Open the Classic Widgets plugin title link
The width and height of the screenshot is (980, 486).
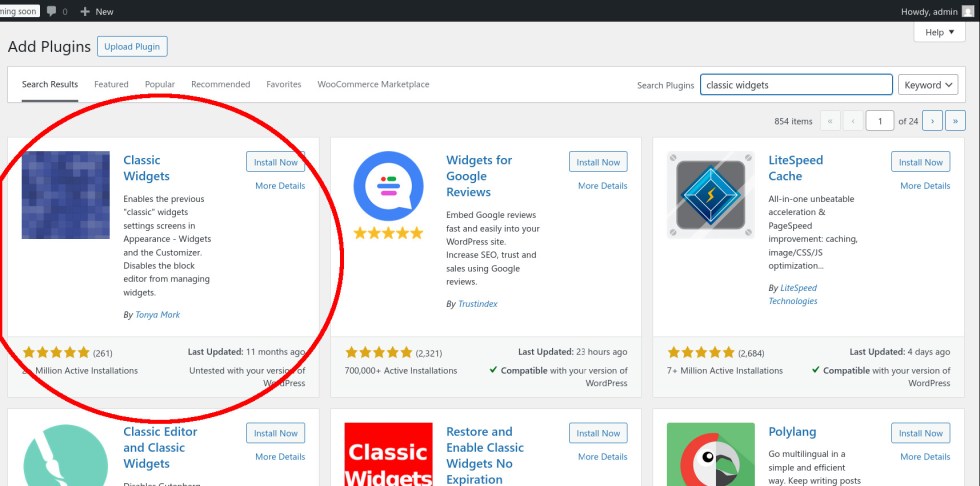146,168
